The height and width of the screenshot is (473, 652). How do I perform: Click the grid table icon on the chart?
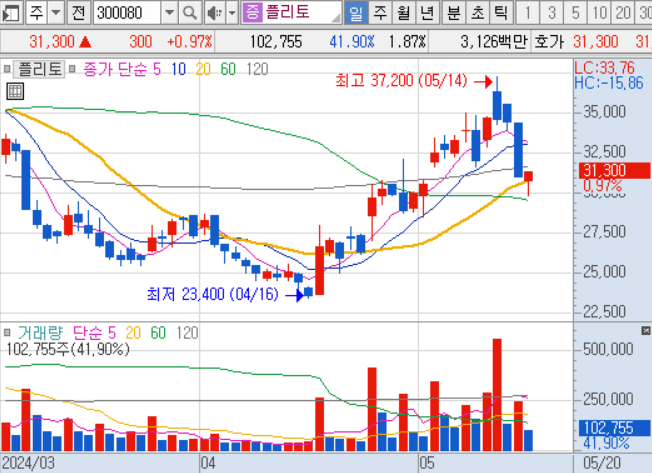click(15, 91)
